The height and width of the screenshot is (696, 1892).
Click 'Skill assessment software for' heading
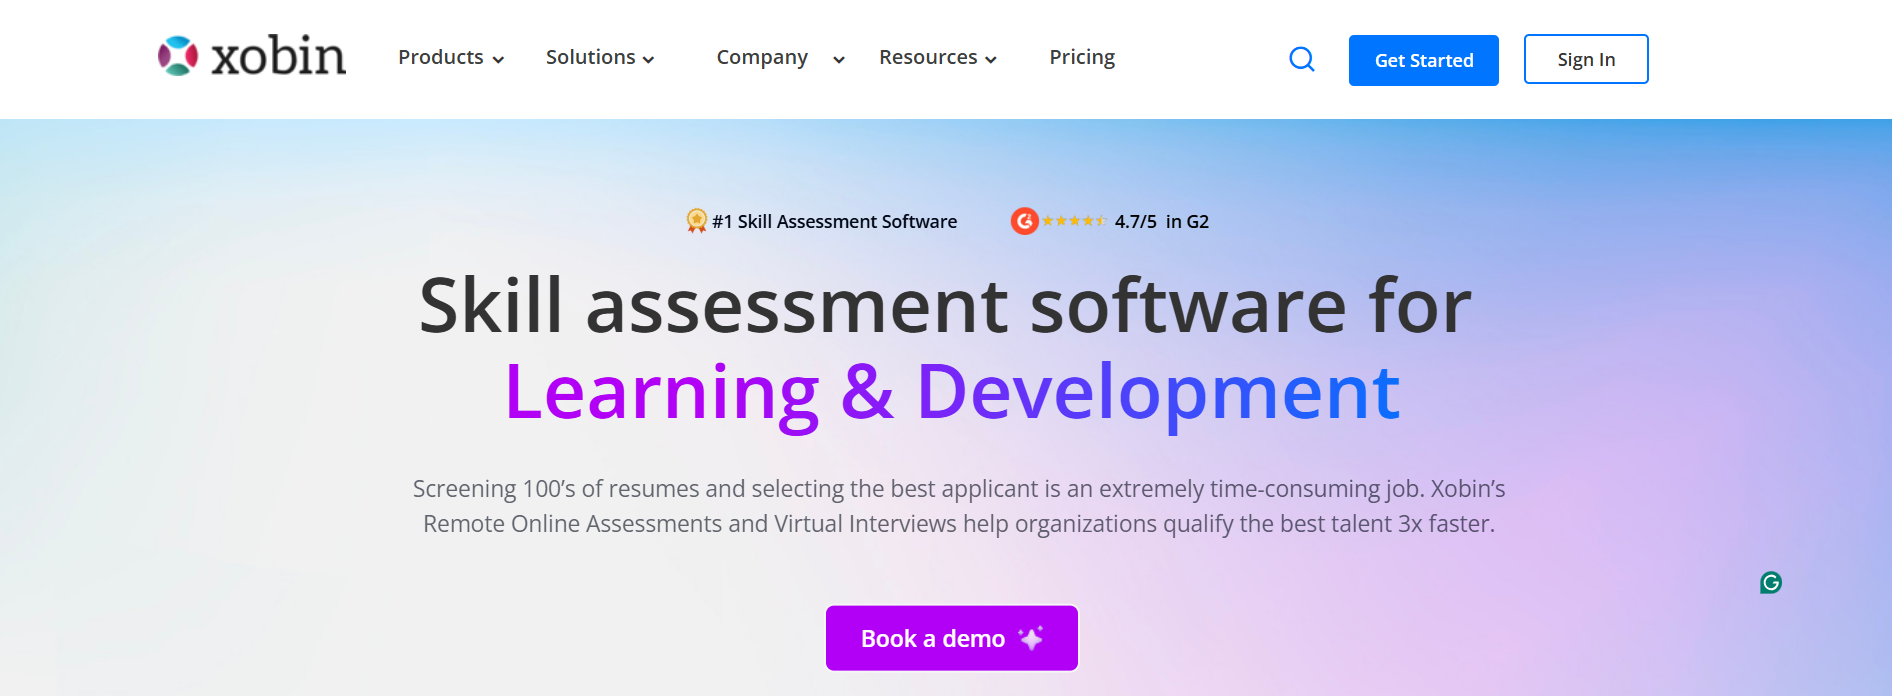point(946,306)
